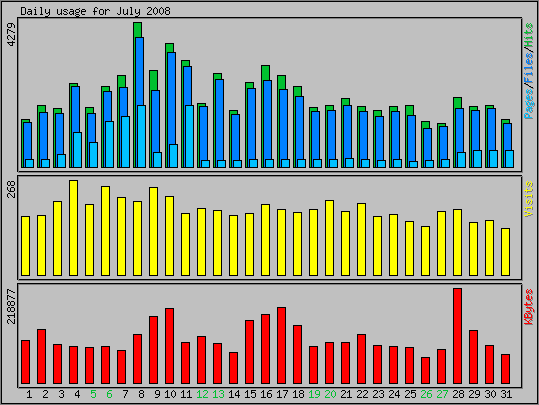Click day label 30 on the x-axis
This screenshot has height=405, width=539.
(490, 394)
